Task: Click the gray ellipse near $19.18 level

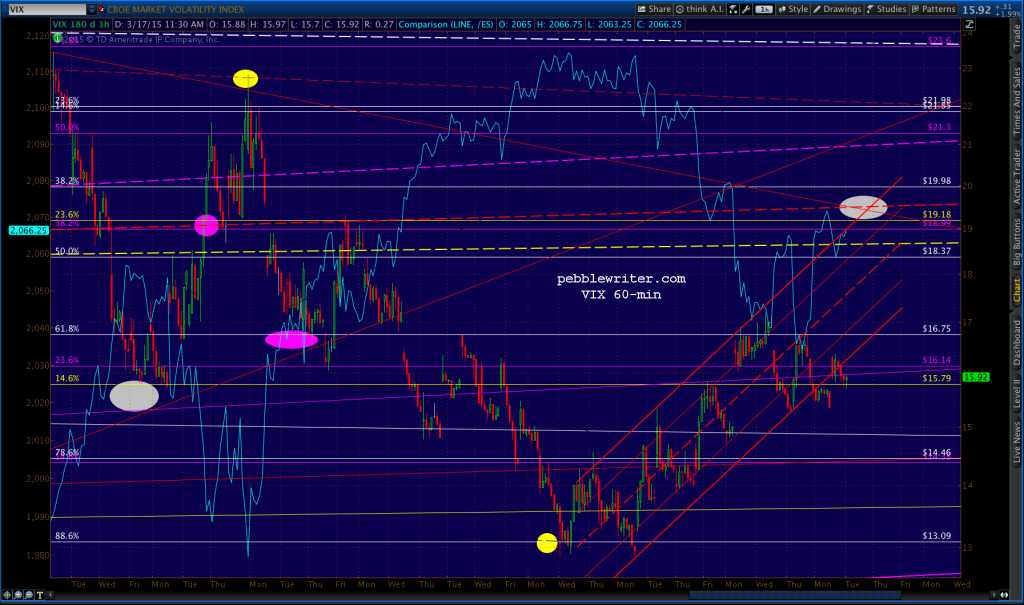Action: click(x=863, y=206)
